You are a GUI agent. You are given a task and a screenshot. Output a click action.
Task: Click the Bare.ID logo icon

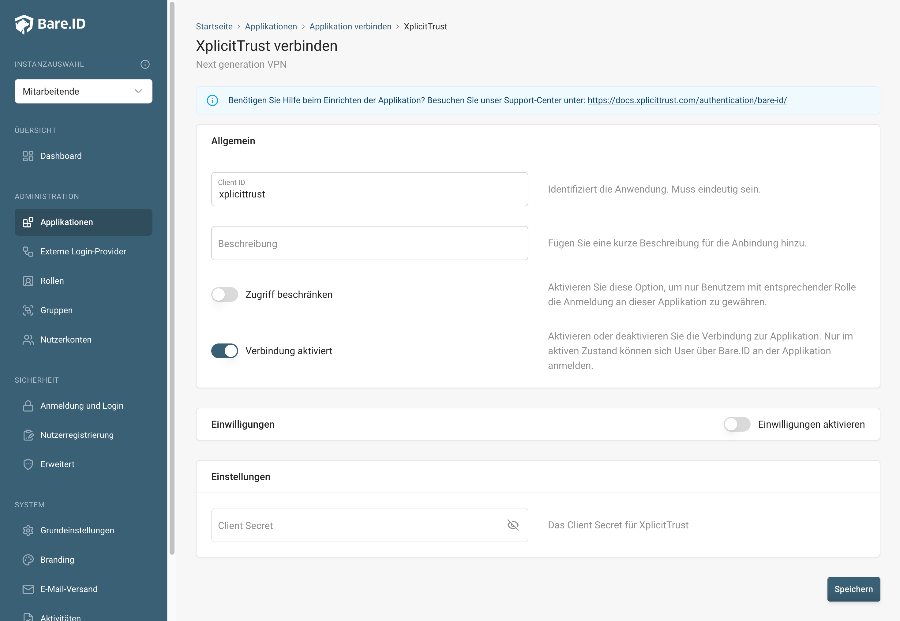coord(24,24)
